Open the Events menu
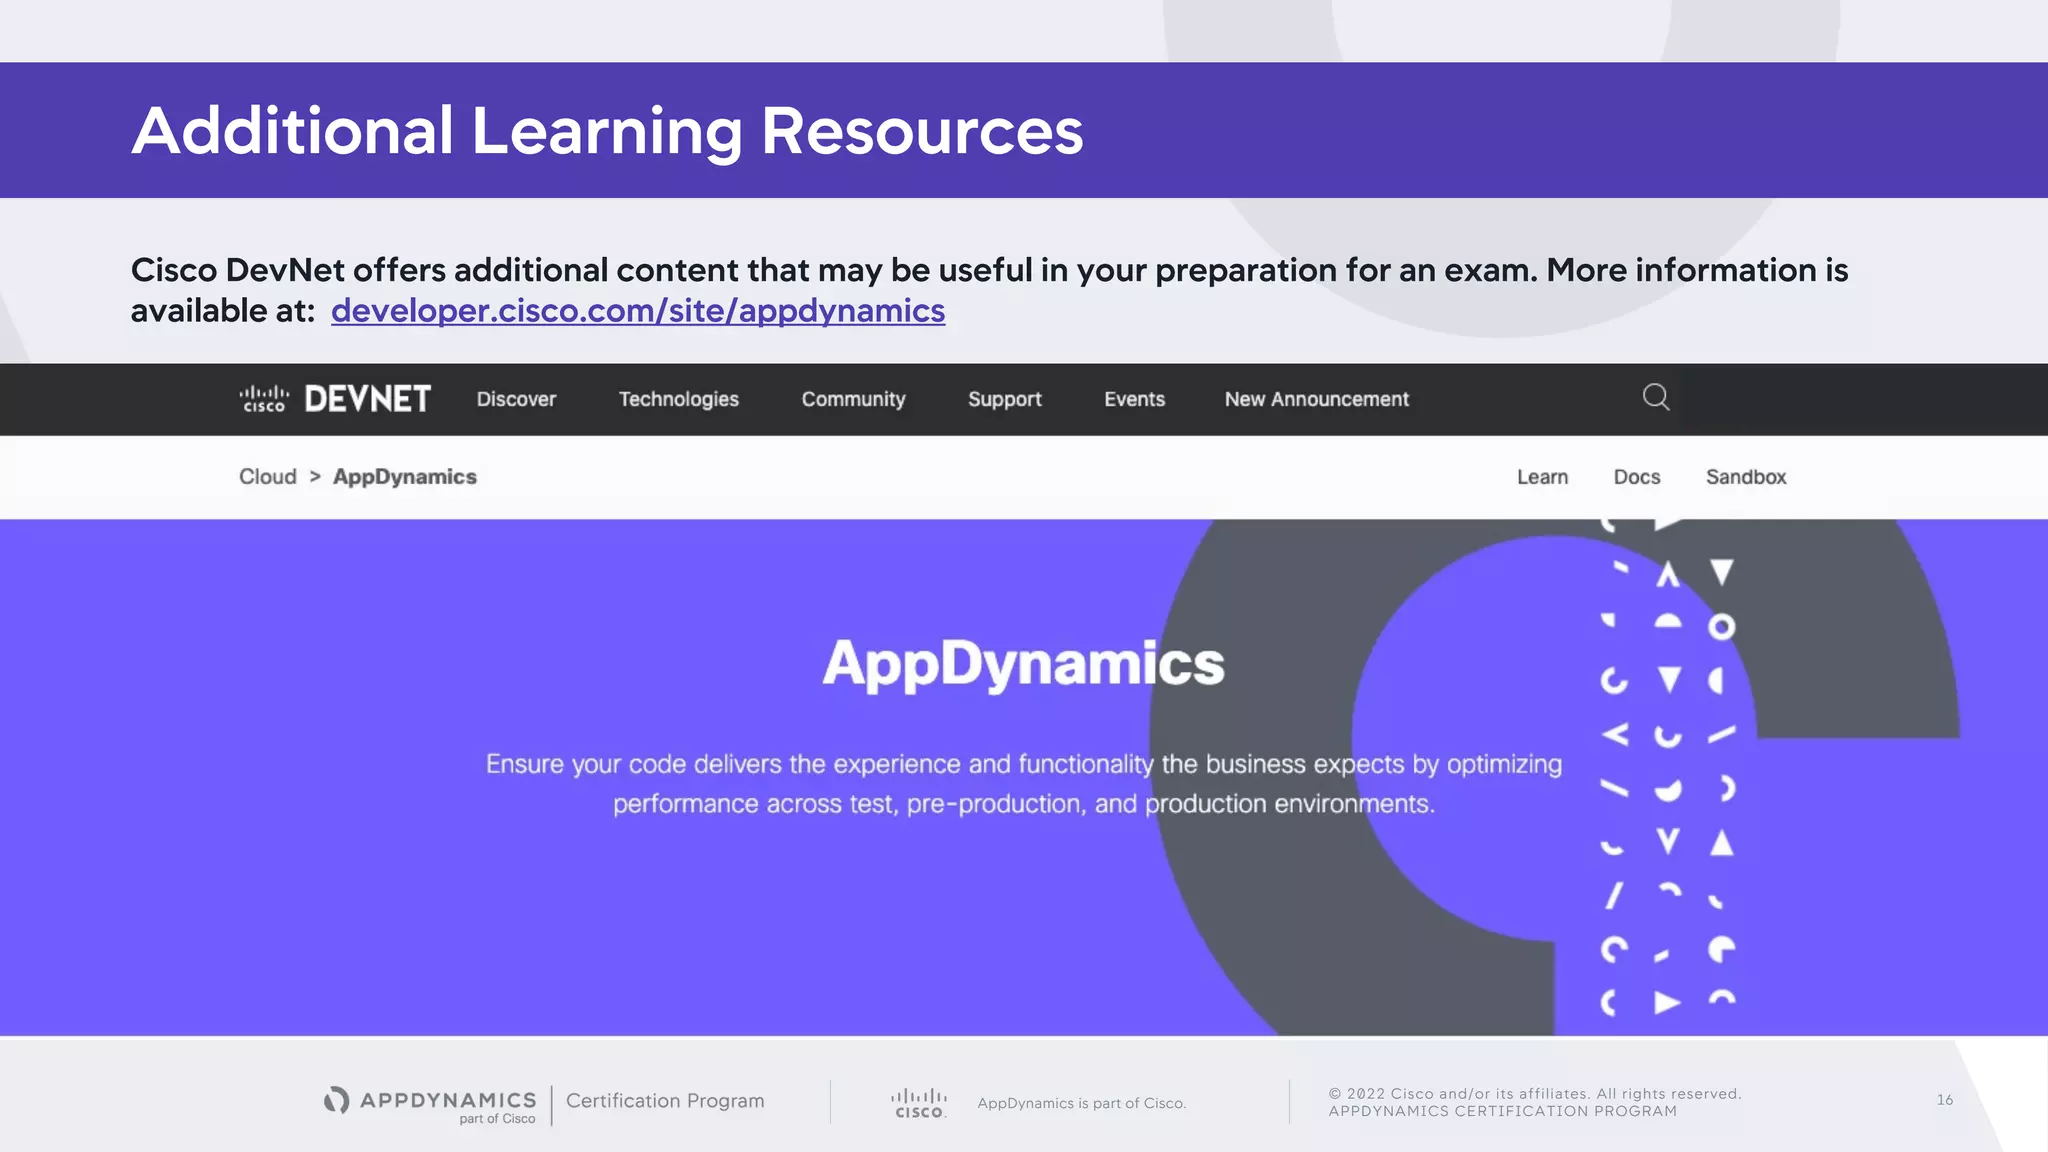 pyautogui.click(x=1134, y=399)
